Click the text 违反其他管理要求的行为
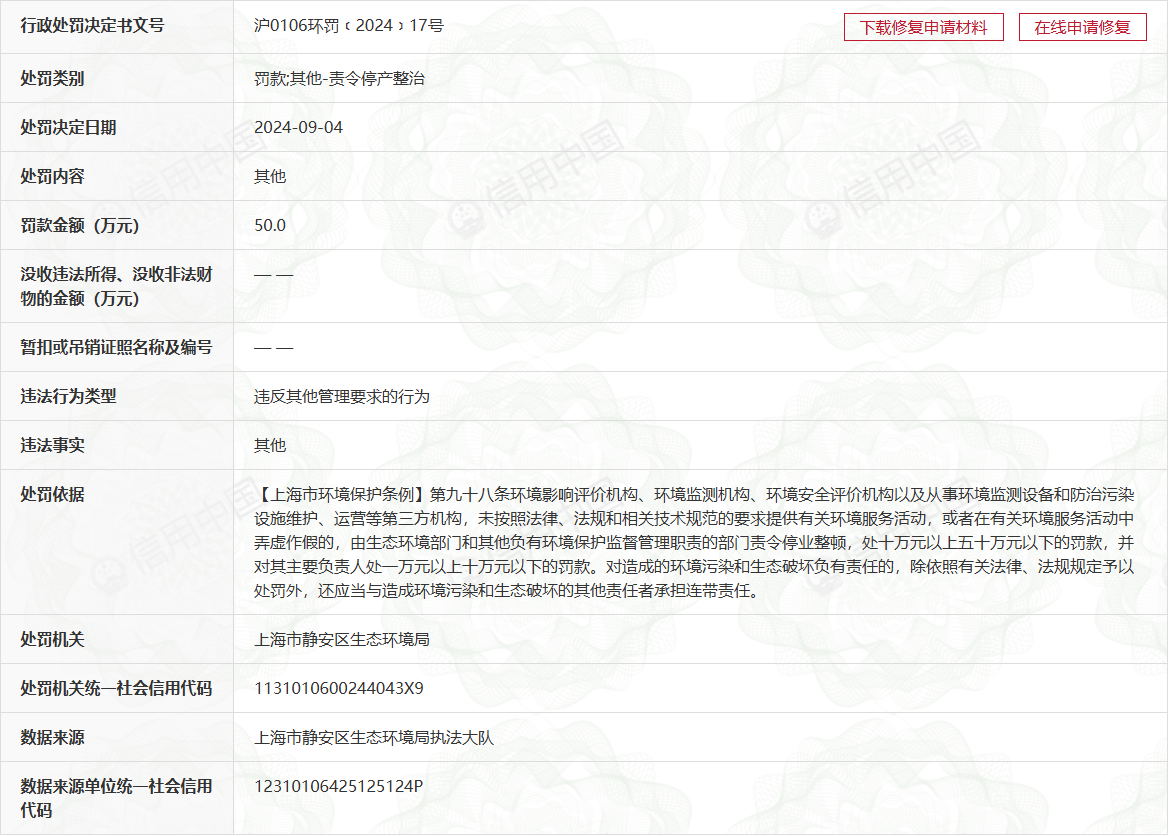 (x=342, y=397)
